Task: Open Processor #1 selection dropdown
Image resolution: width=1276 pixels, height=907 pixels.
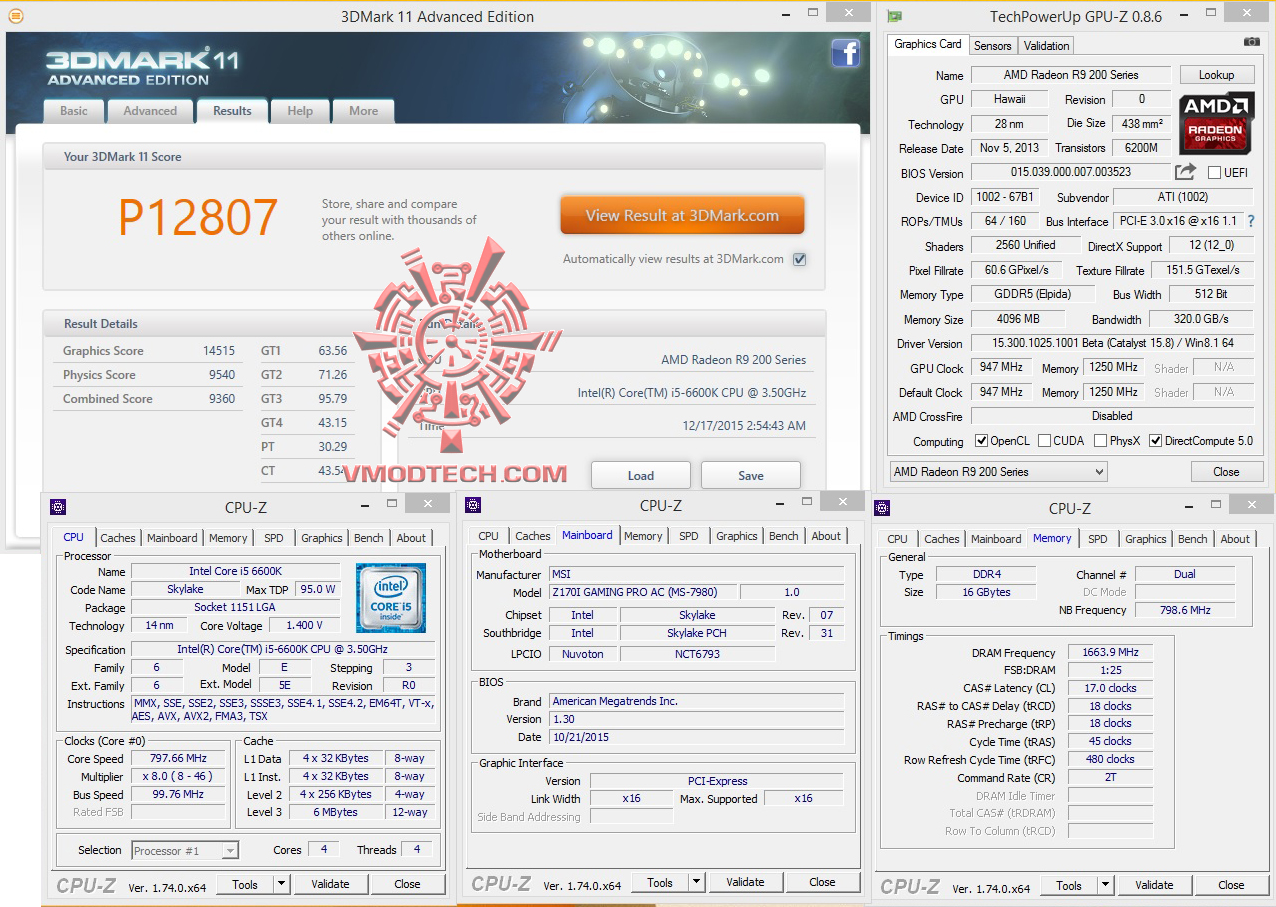Action: pos(185,851)
